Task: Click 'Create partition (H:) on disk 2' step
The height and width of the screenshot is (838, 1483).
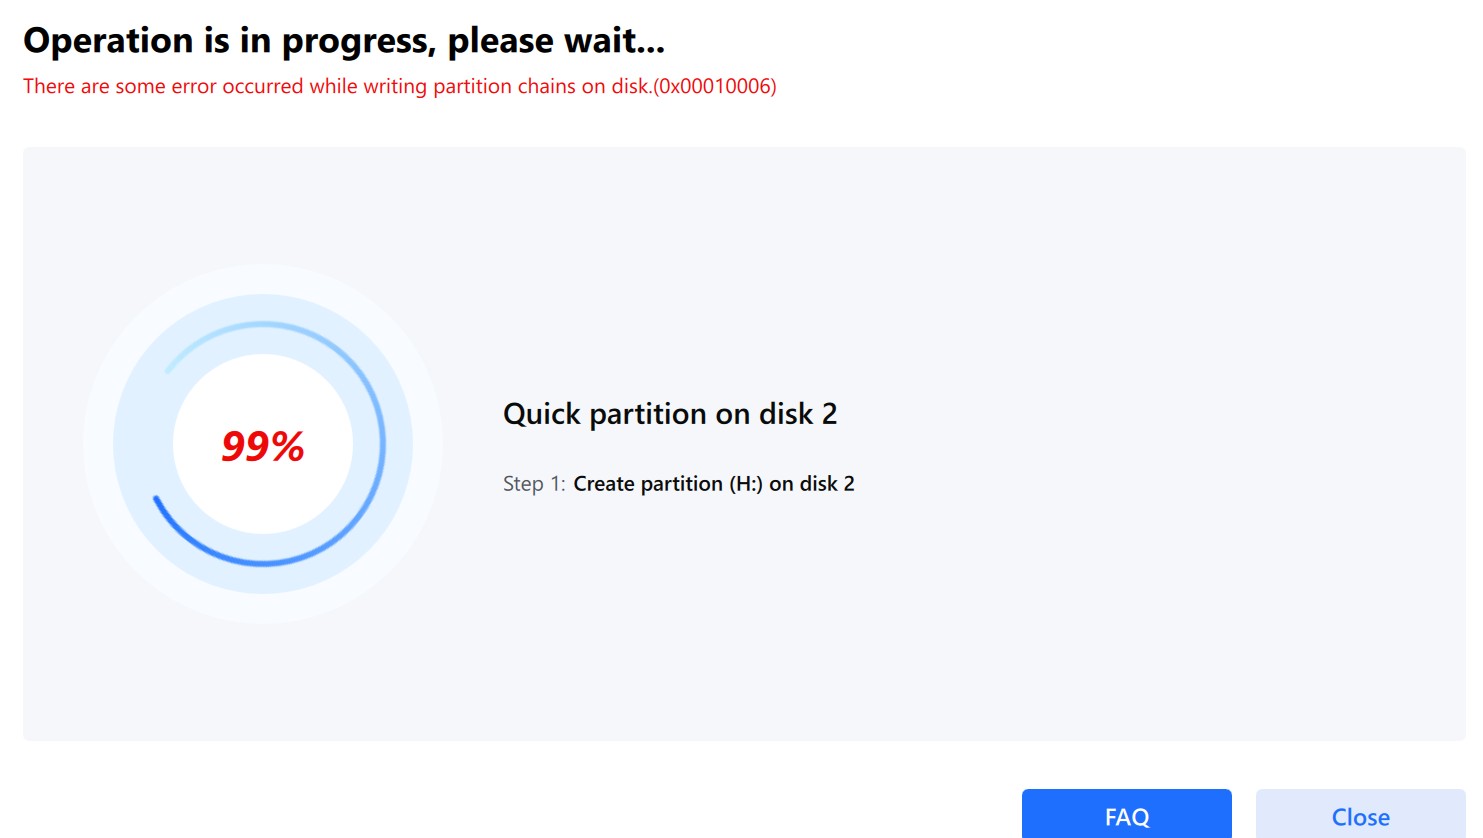Action: coord(713,484)
